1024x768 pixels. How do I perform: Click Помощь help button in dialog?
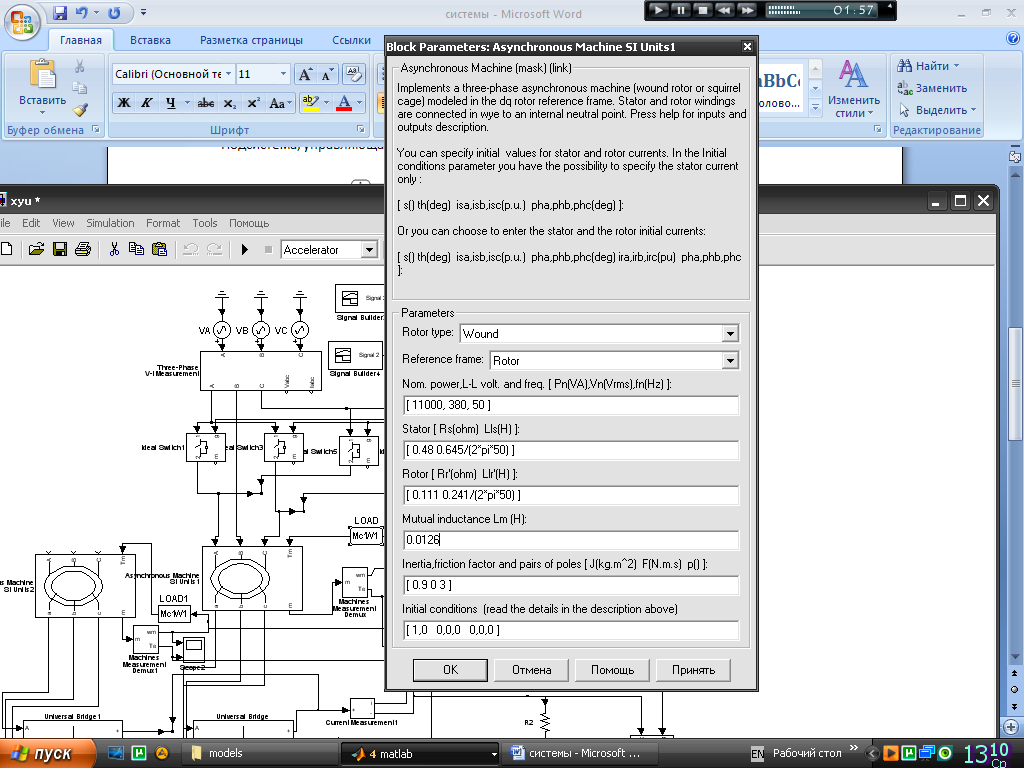[x=612, y=670]
